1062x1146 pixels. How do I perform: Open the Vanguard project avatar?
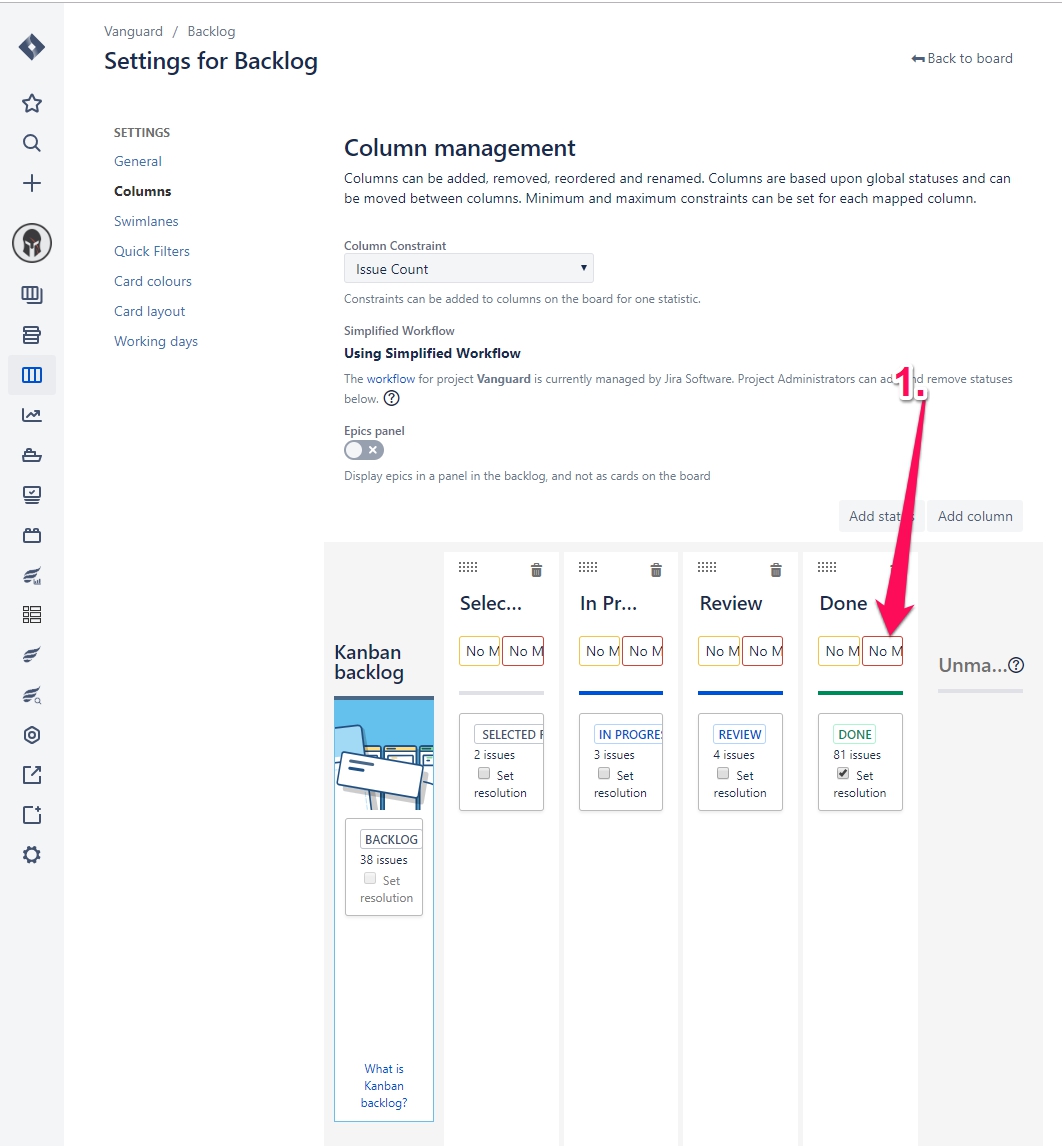pyautogui.click(x=31, y=243)
